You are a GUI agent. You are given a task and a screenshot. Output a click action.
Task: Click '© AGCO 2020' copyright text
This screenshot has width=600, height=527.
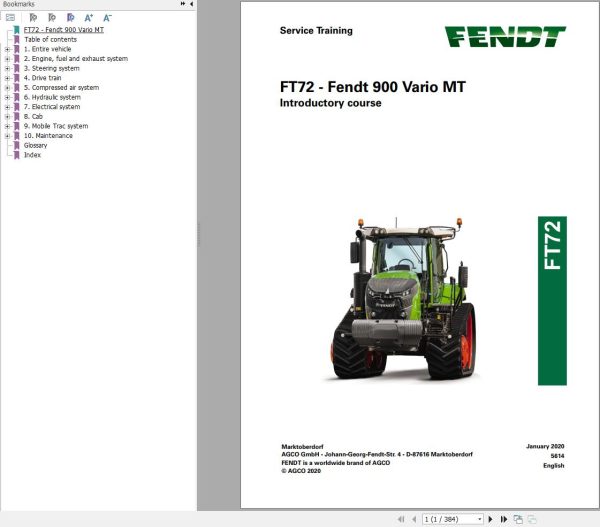point(301,471)
